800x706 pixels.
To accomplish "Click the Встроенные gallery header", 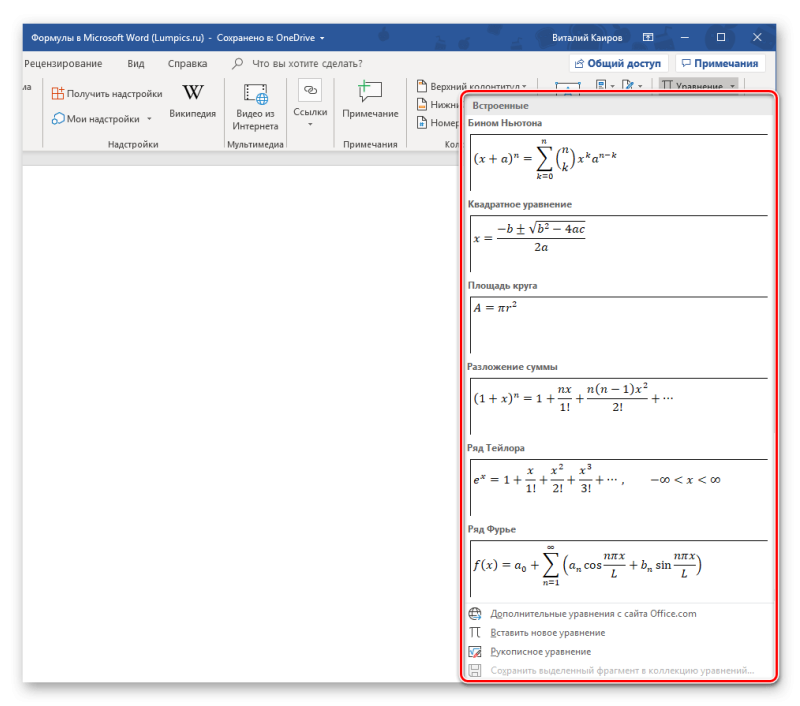I will click(x=619, y=106).
